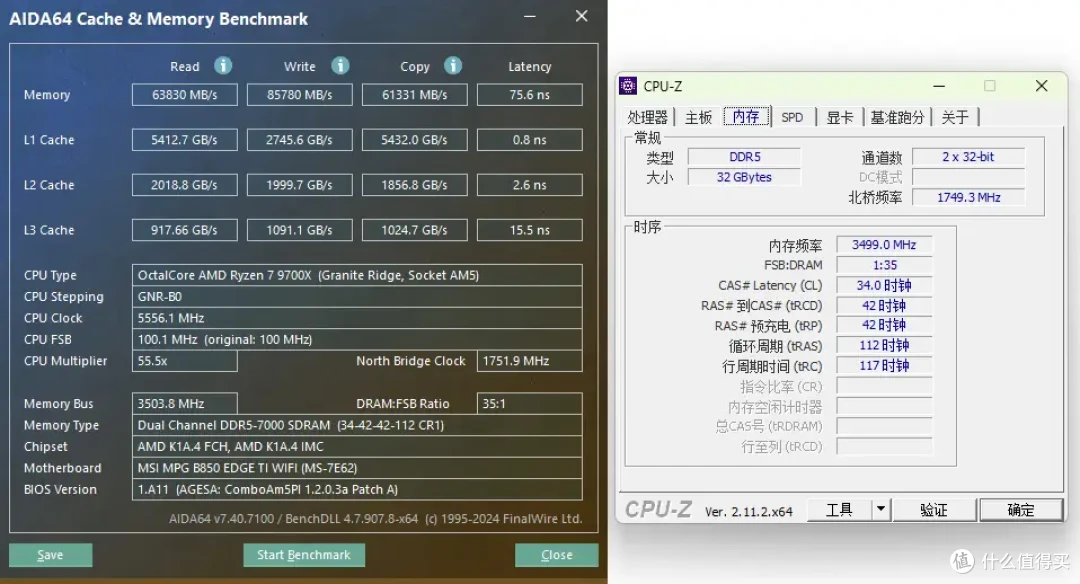Click the Read info icon in AIDA64
The image size is (1080, 584).
tap(222, 65)
